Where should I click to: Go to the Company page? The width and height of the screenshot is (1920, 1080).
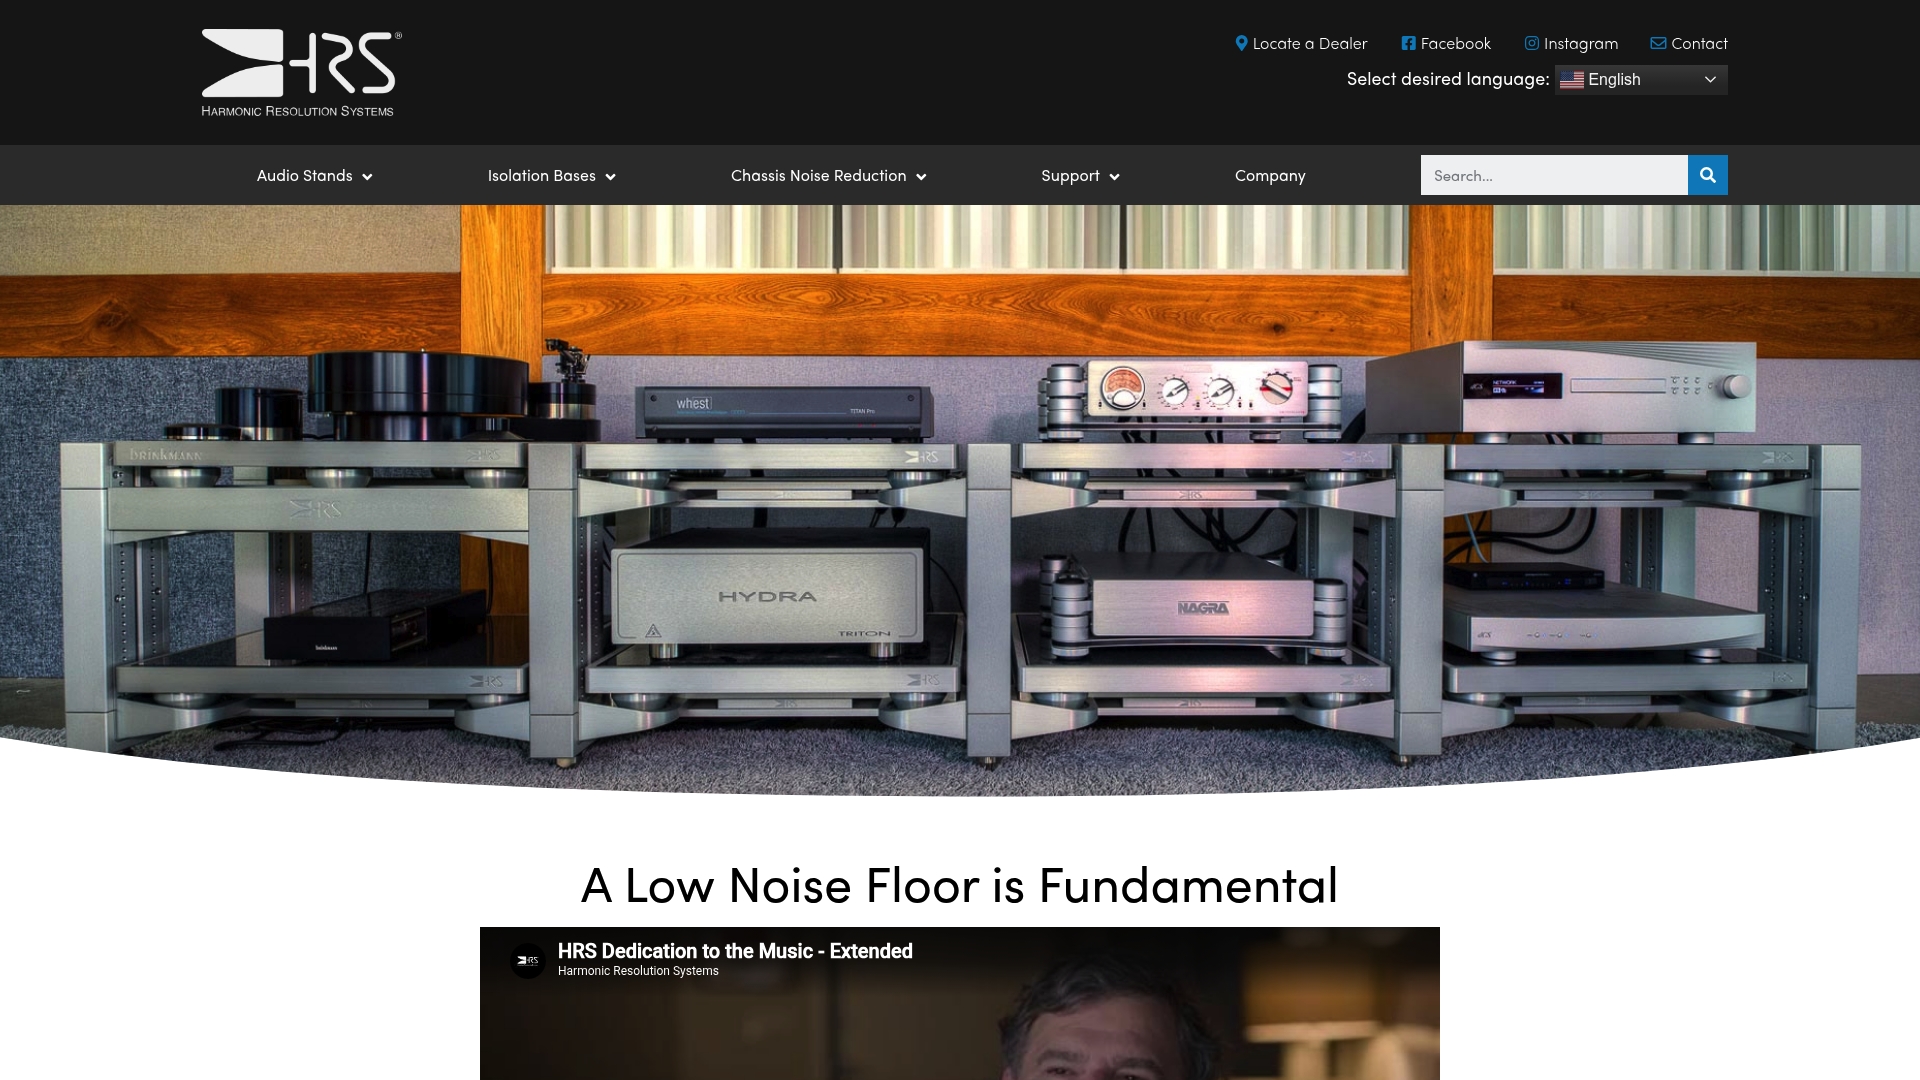[x=1270, y=176]
